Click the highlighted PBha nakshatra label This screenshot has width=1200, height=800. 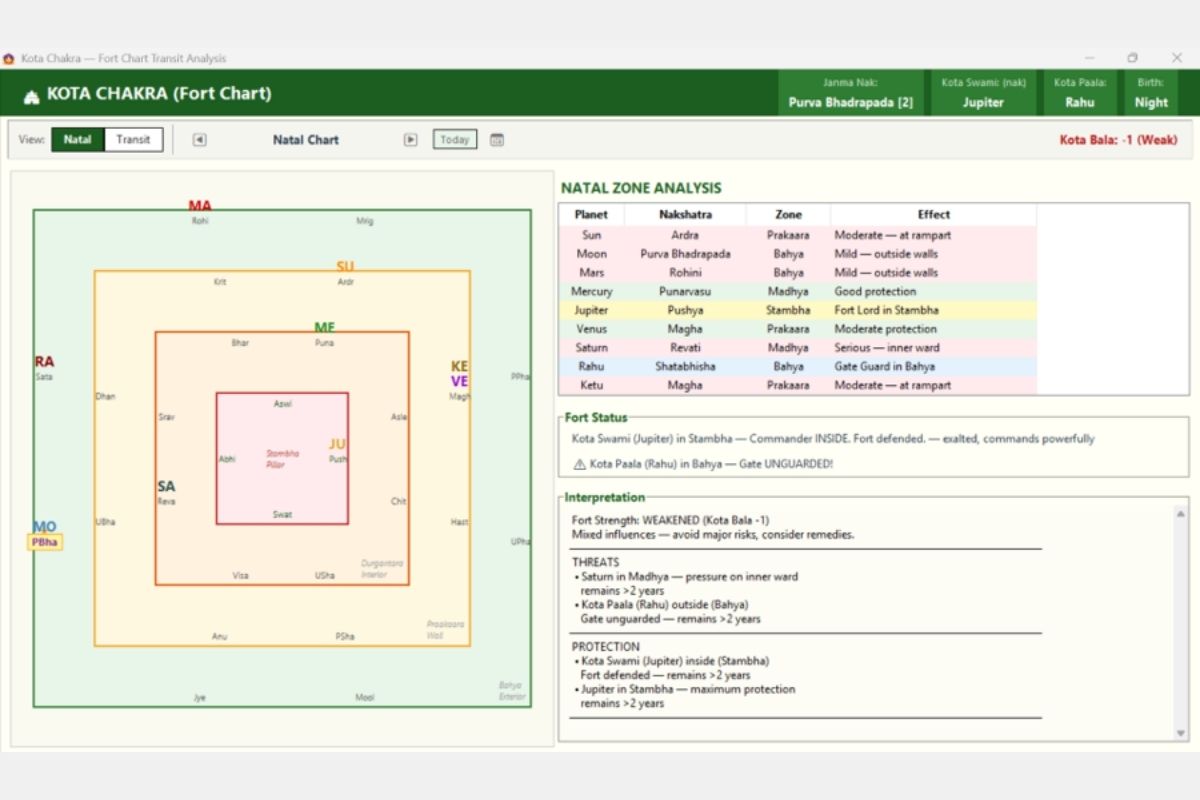[x=45, y=542]
